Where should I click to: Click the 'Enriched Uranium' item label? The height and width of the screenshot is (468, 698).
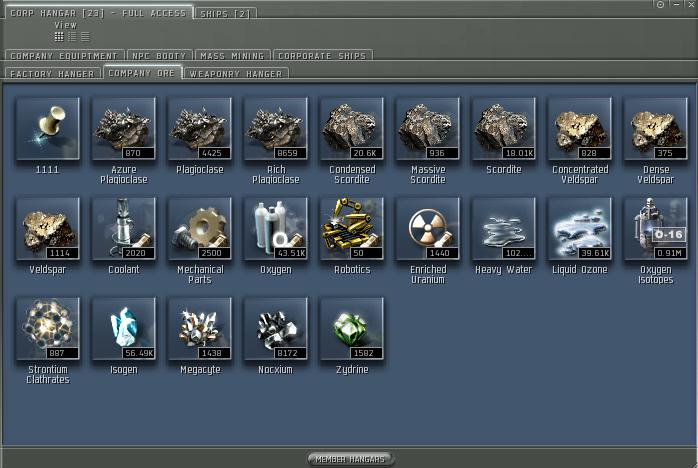point(428,275)
